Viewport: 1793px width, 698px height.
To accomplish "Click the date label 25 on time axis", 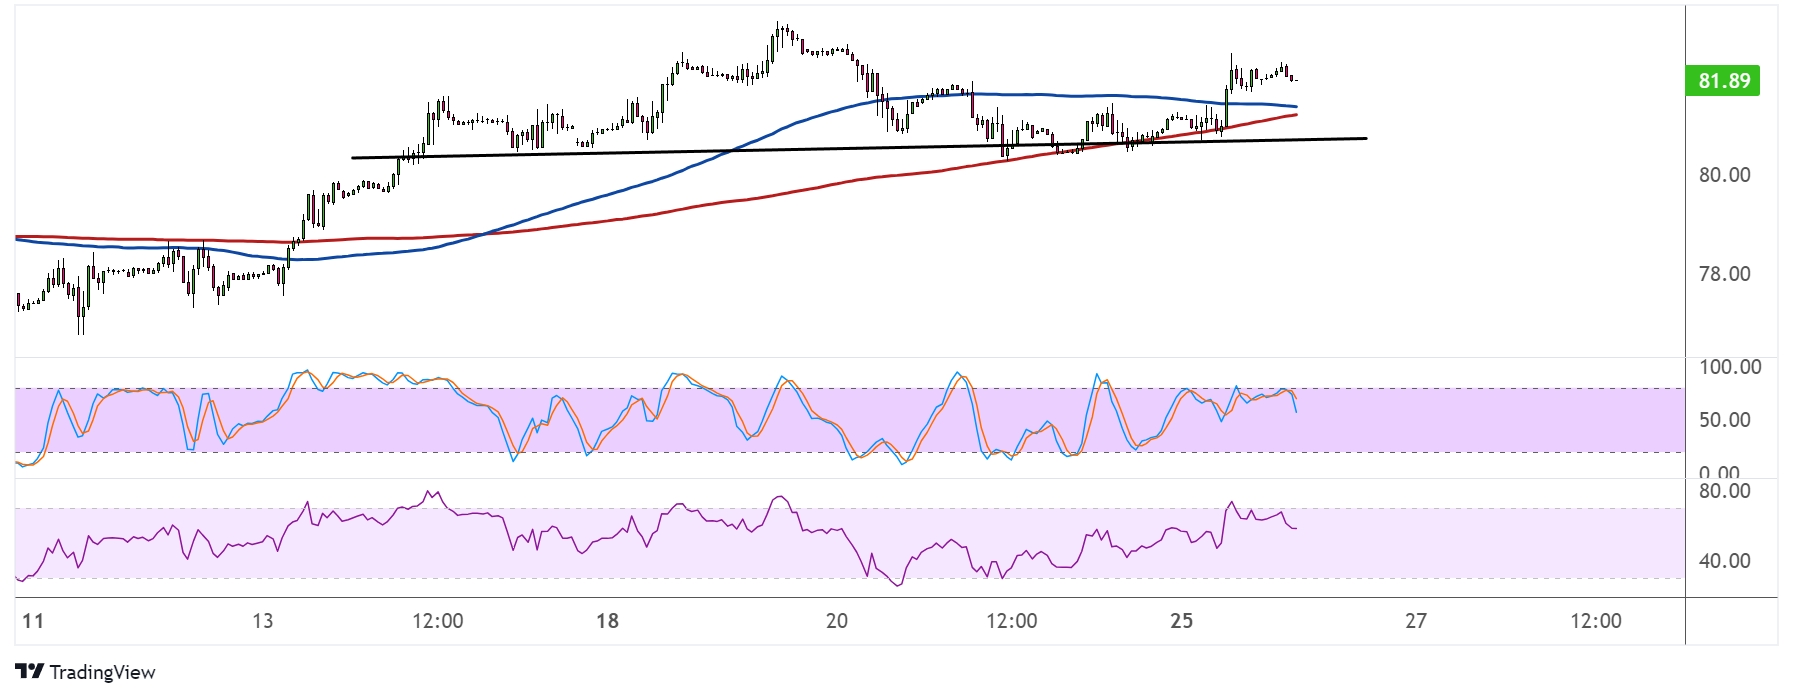I will point(1181,621).
